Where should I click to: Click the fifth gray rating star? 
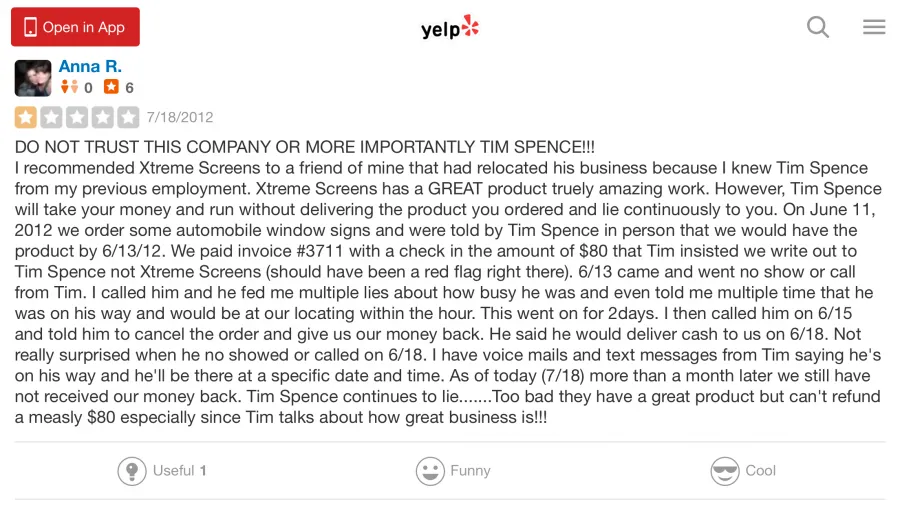pyautogui.click(x=128, y=118)
